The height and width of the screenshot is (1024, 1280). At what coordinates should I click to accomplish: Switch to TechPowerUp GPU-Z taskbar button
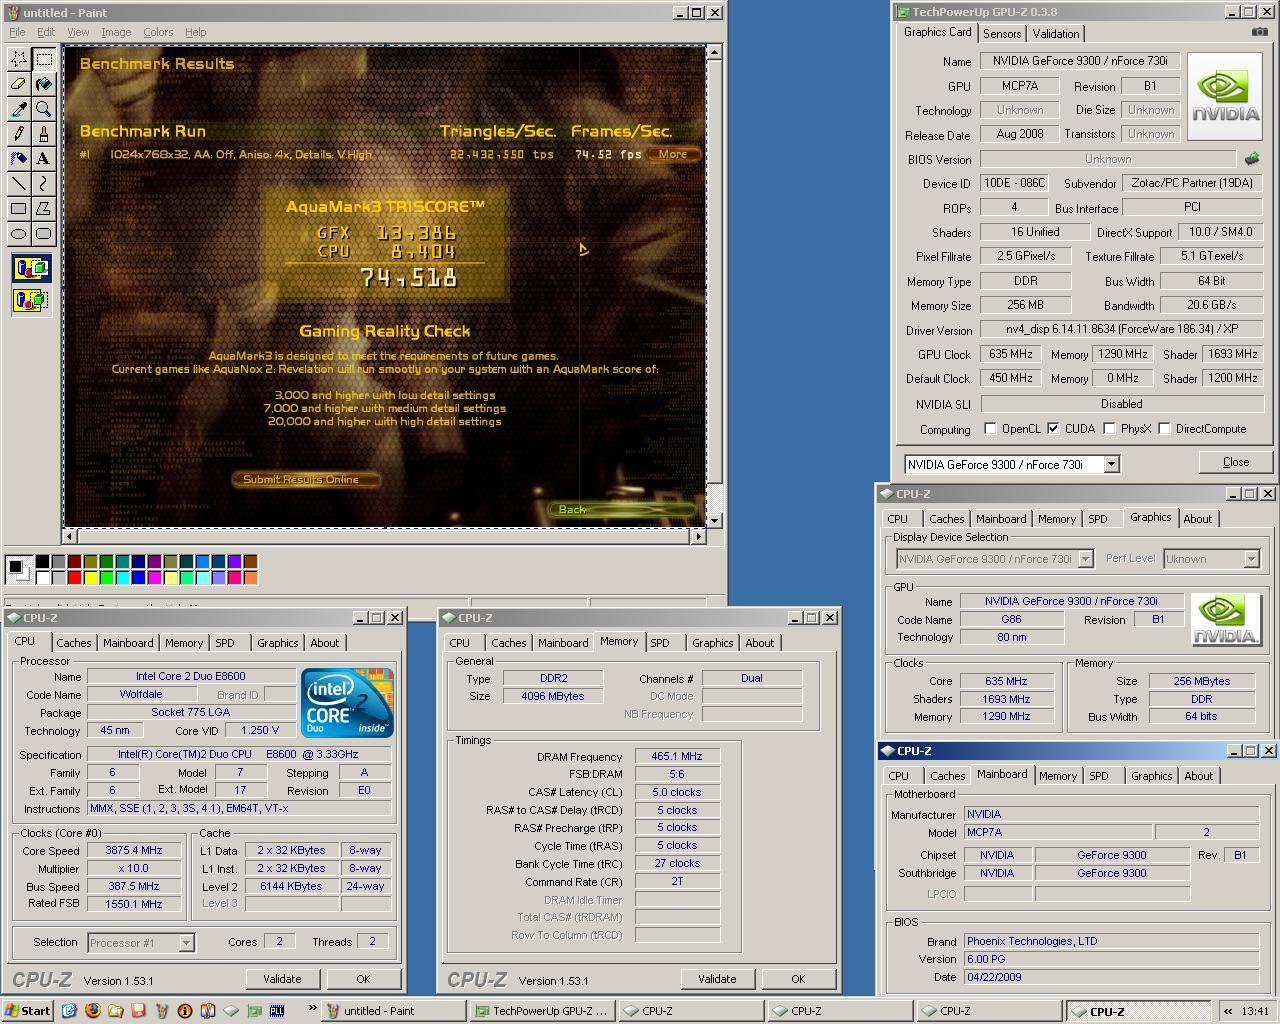point(542,1010)
